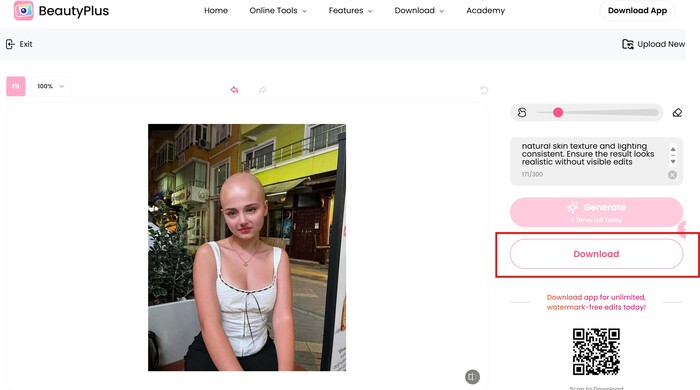Undo the last edit with pink arrow
Viewport: 700px width, 390px height.
pos(234,90)
